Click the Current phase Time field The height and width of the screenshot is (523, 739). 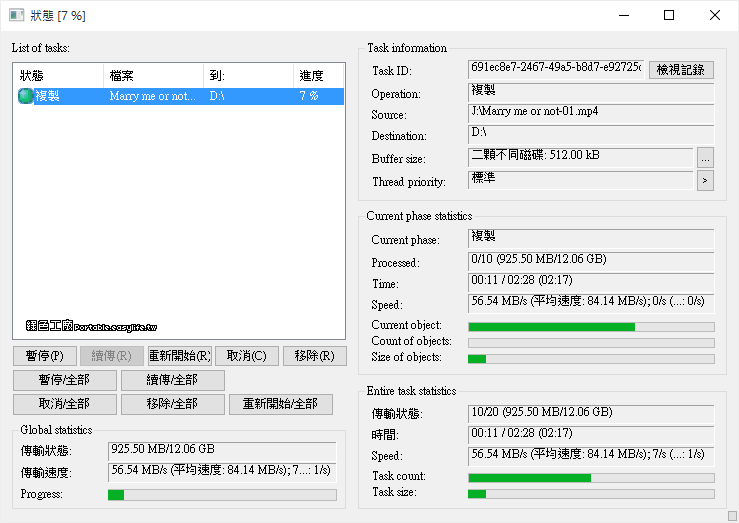pyautogui.click(x=591, y=282)
